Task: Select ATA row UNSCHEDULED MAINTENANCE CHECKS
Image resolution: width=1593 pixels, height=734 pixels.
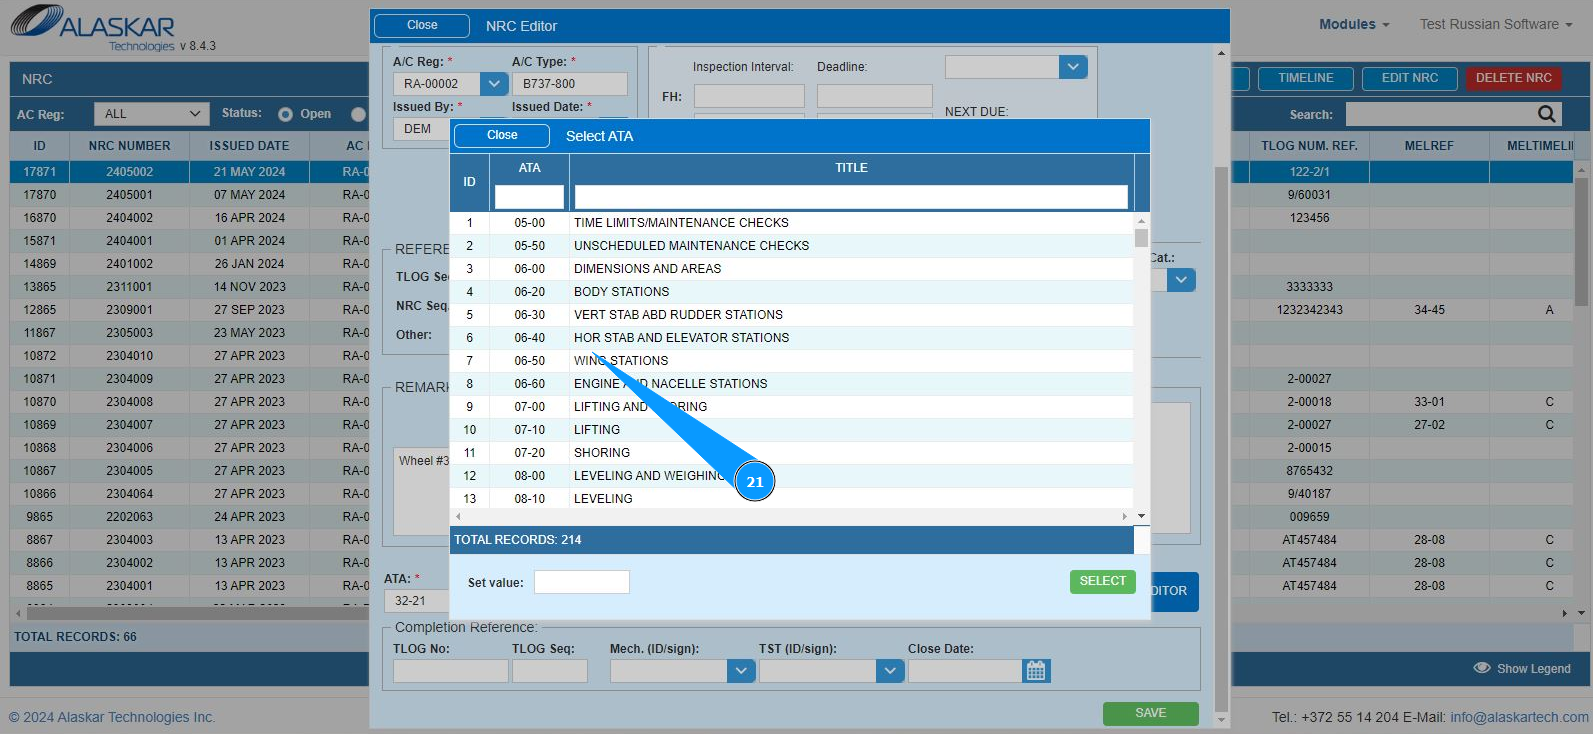Action: [x=792, y=246]
